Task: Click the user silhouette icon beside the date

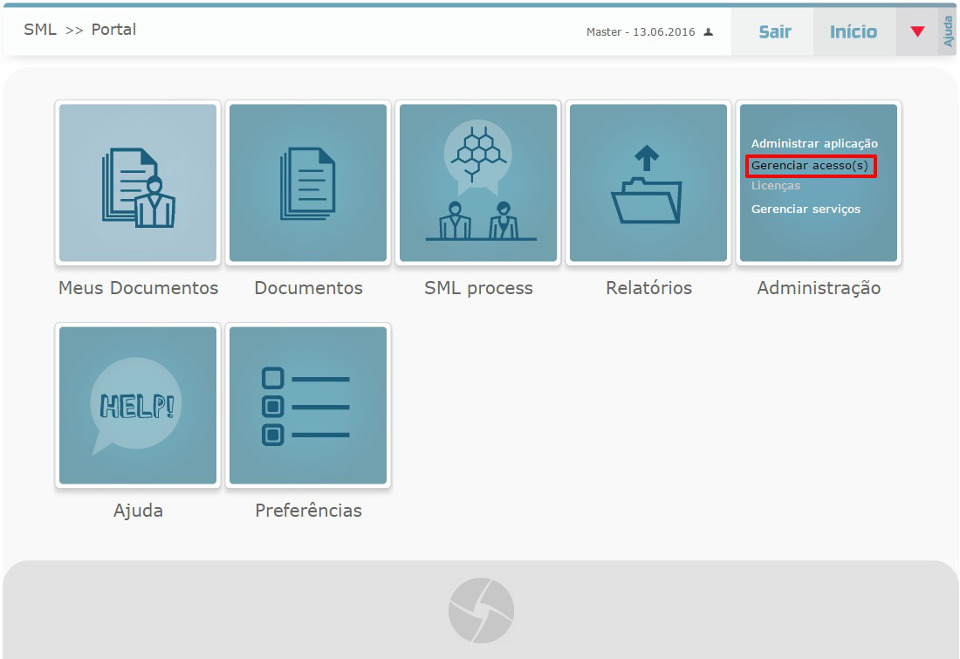Action: click(707, 31)
